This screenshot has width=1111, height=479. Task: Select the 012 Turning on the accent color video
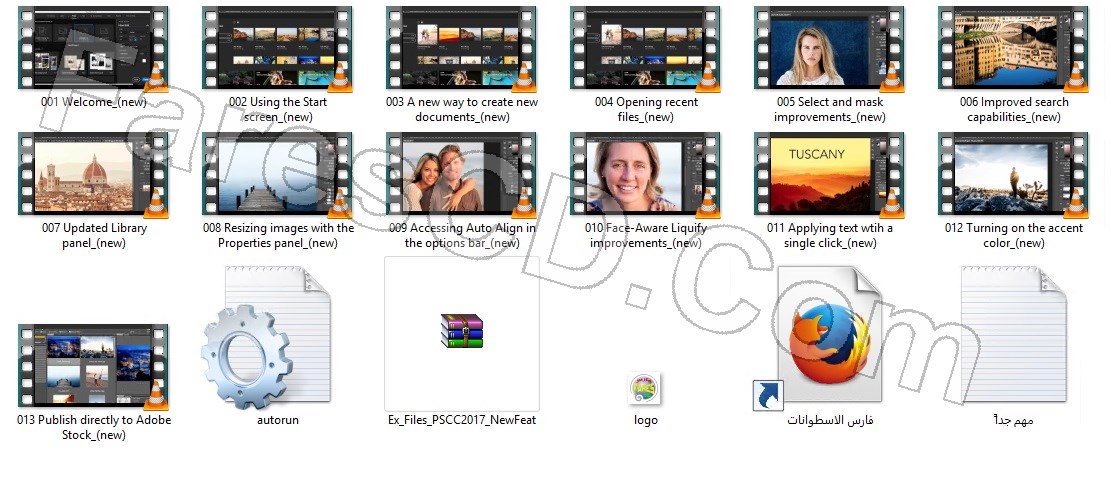pos(1014,174)
